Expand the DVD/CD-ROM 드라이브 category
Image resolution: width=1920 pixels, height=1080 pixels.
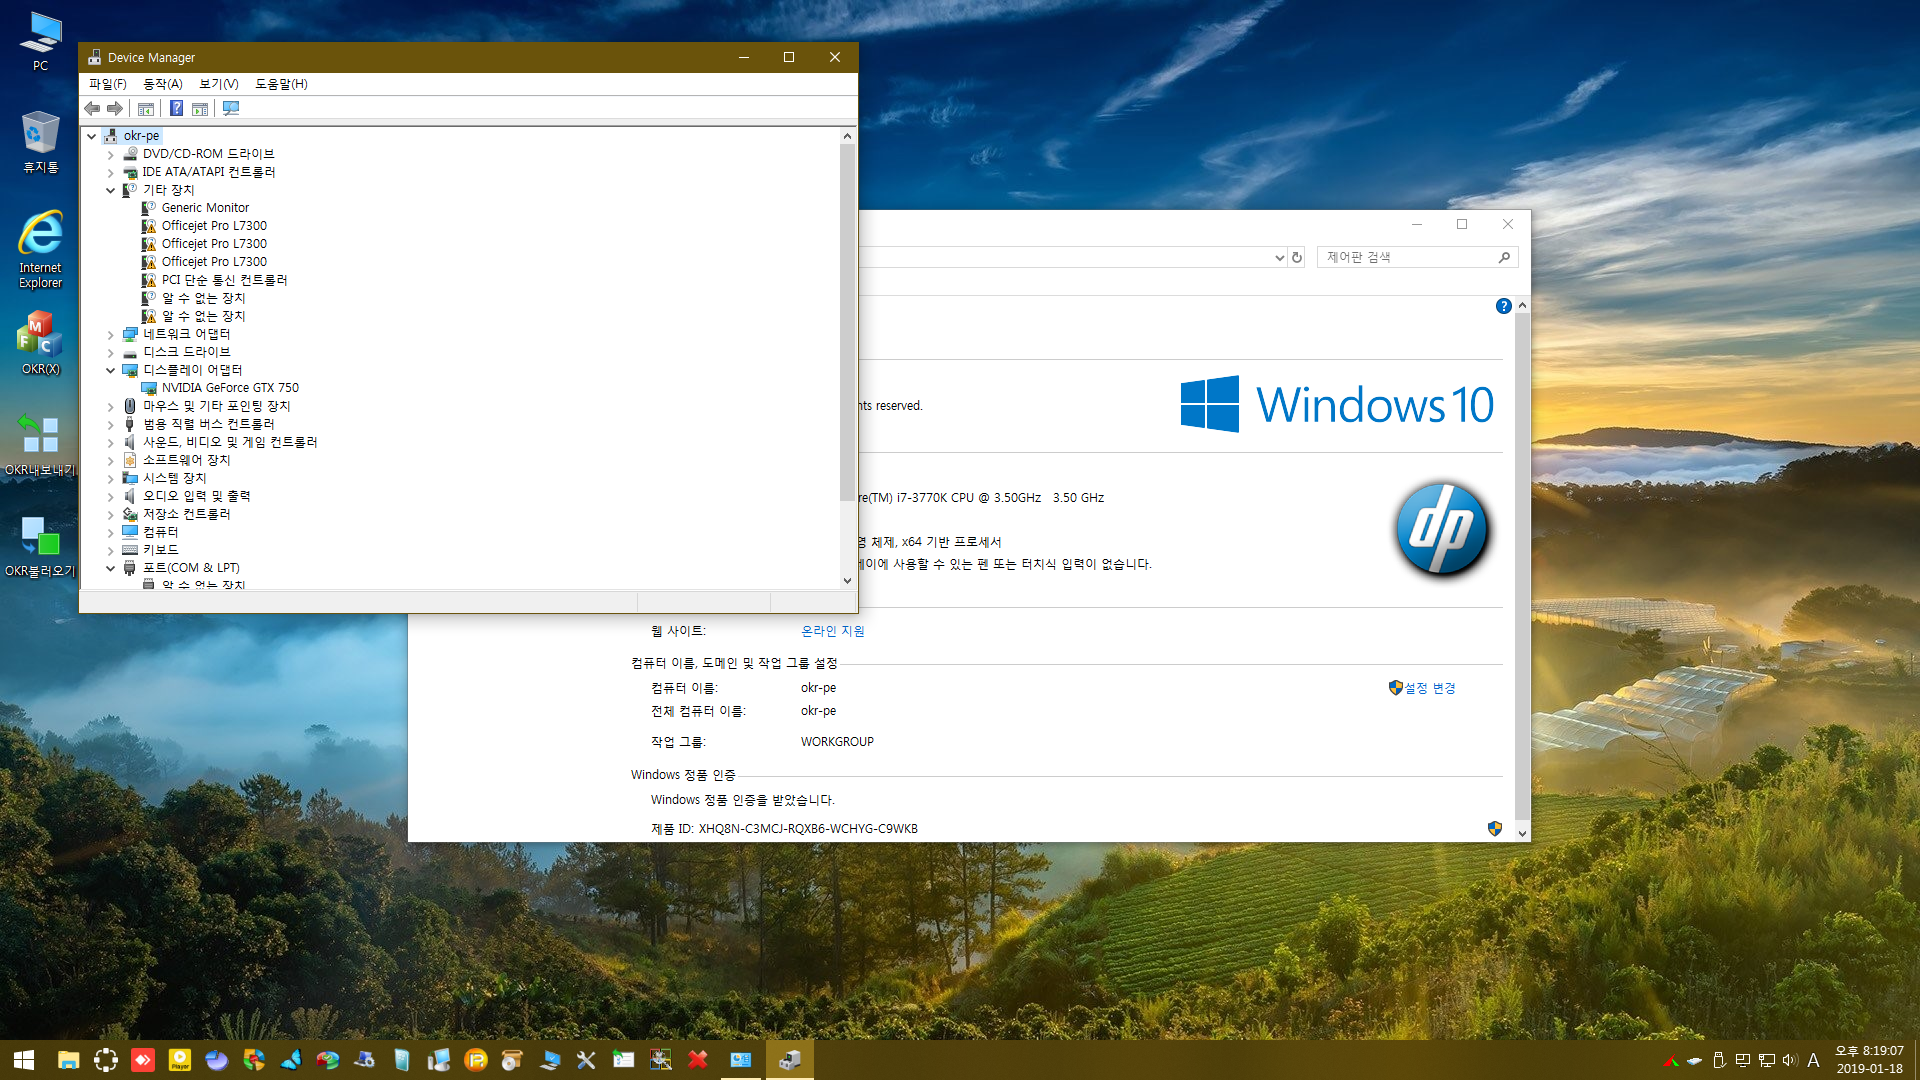pos(111,154)
